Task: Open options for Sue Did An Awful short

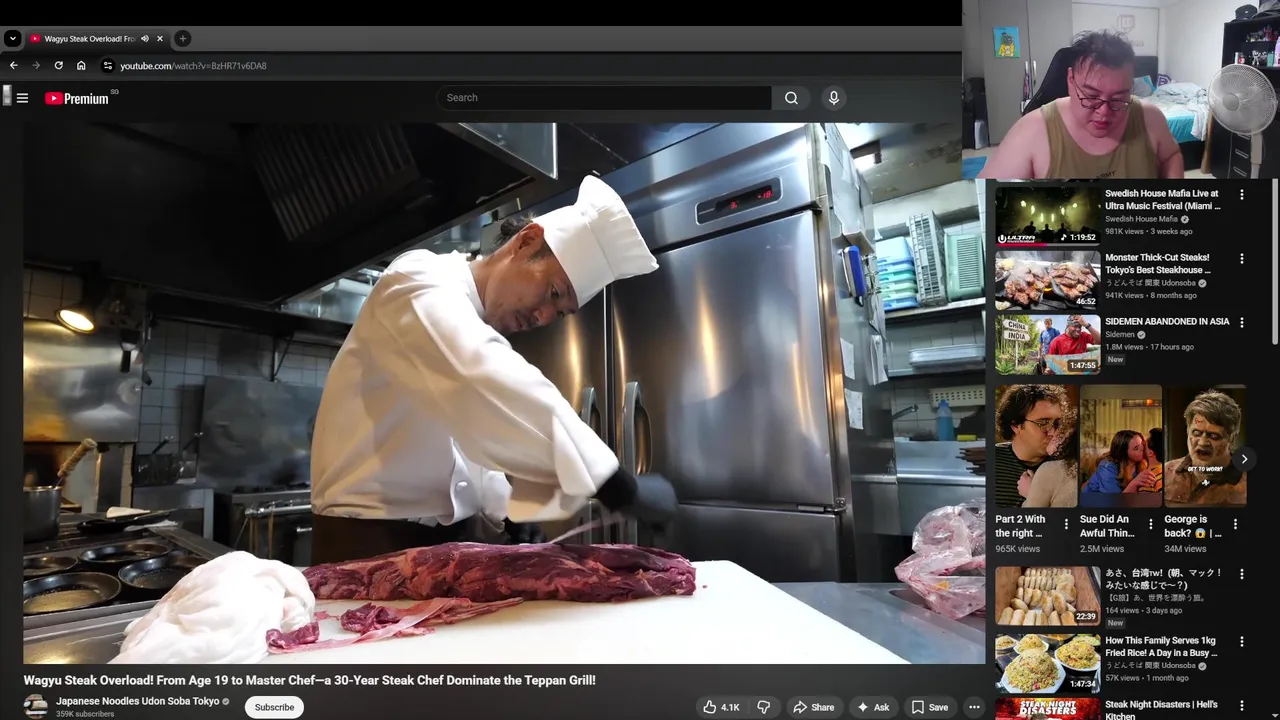Action: (x=1150, y=524)
